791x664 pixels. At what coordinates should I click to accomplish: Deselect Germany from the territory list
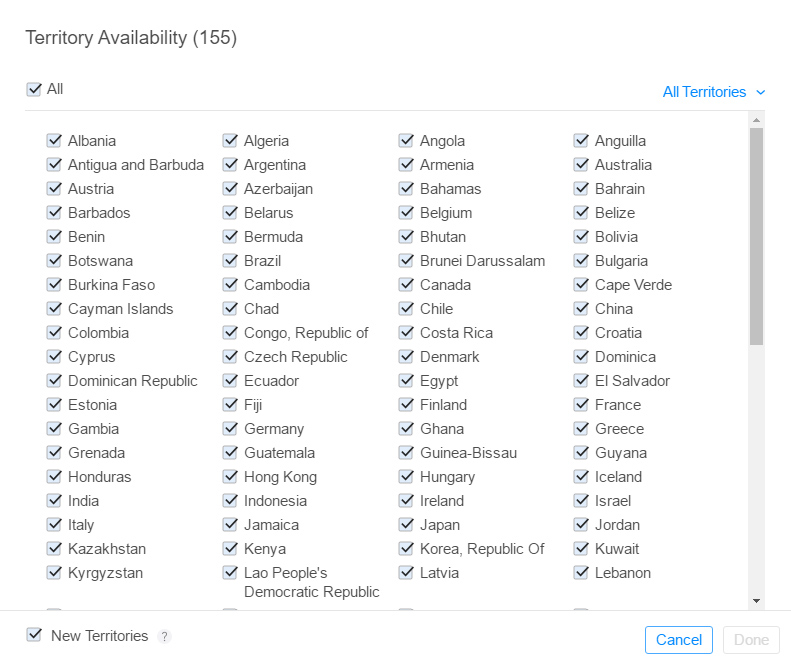(x=230, y=429)
